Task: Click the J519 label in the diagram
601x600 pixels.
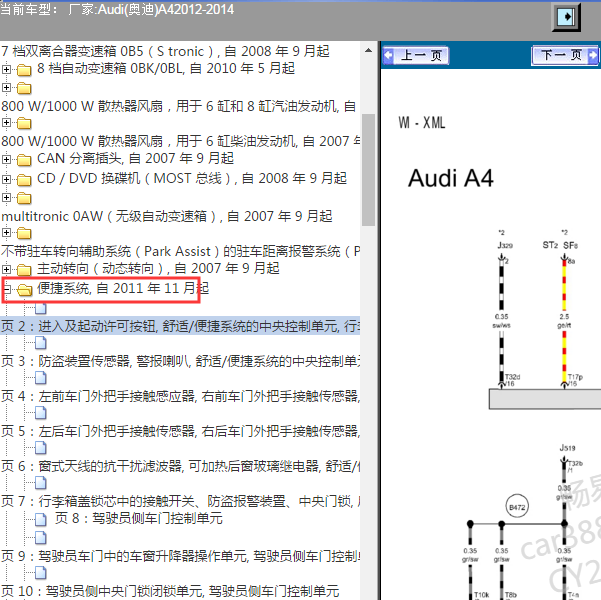Action: pyautogui.click(x=567, y=447)
